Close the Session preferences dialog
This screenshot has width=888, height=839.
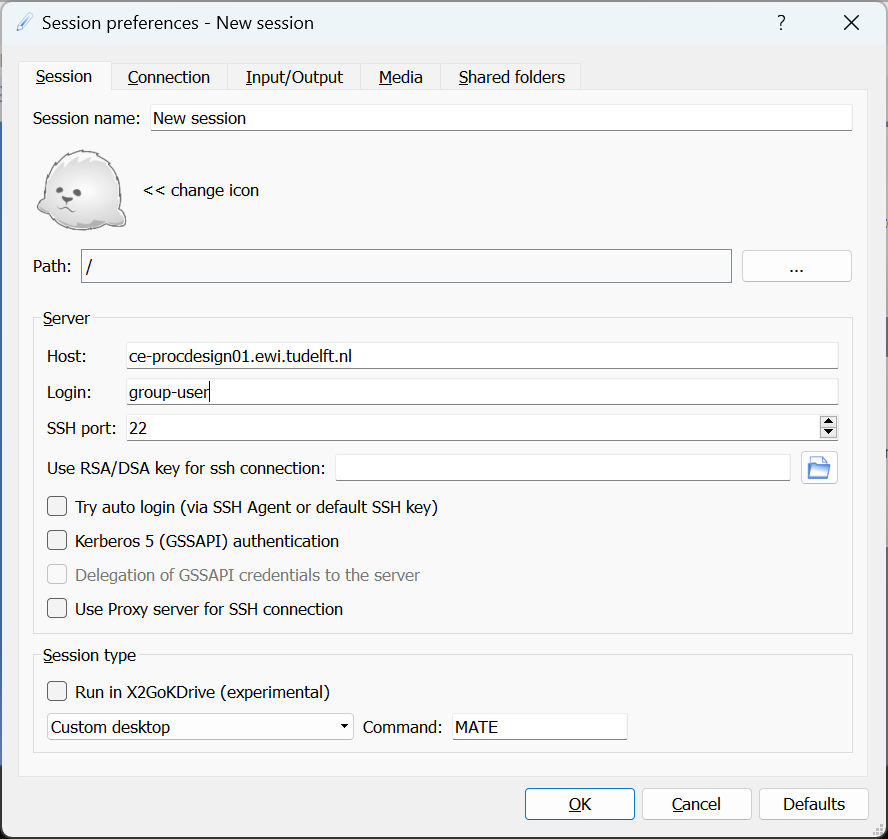(x=851, y=23)
